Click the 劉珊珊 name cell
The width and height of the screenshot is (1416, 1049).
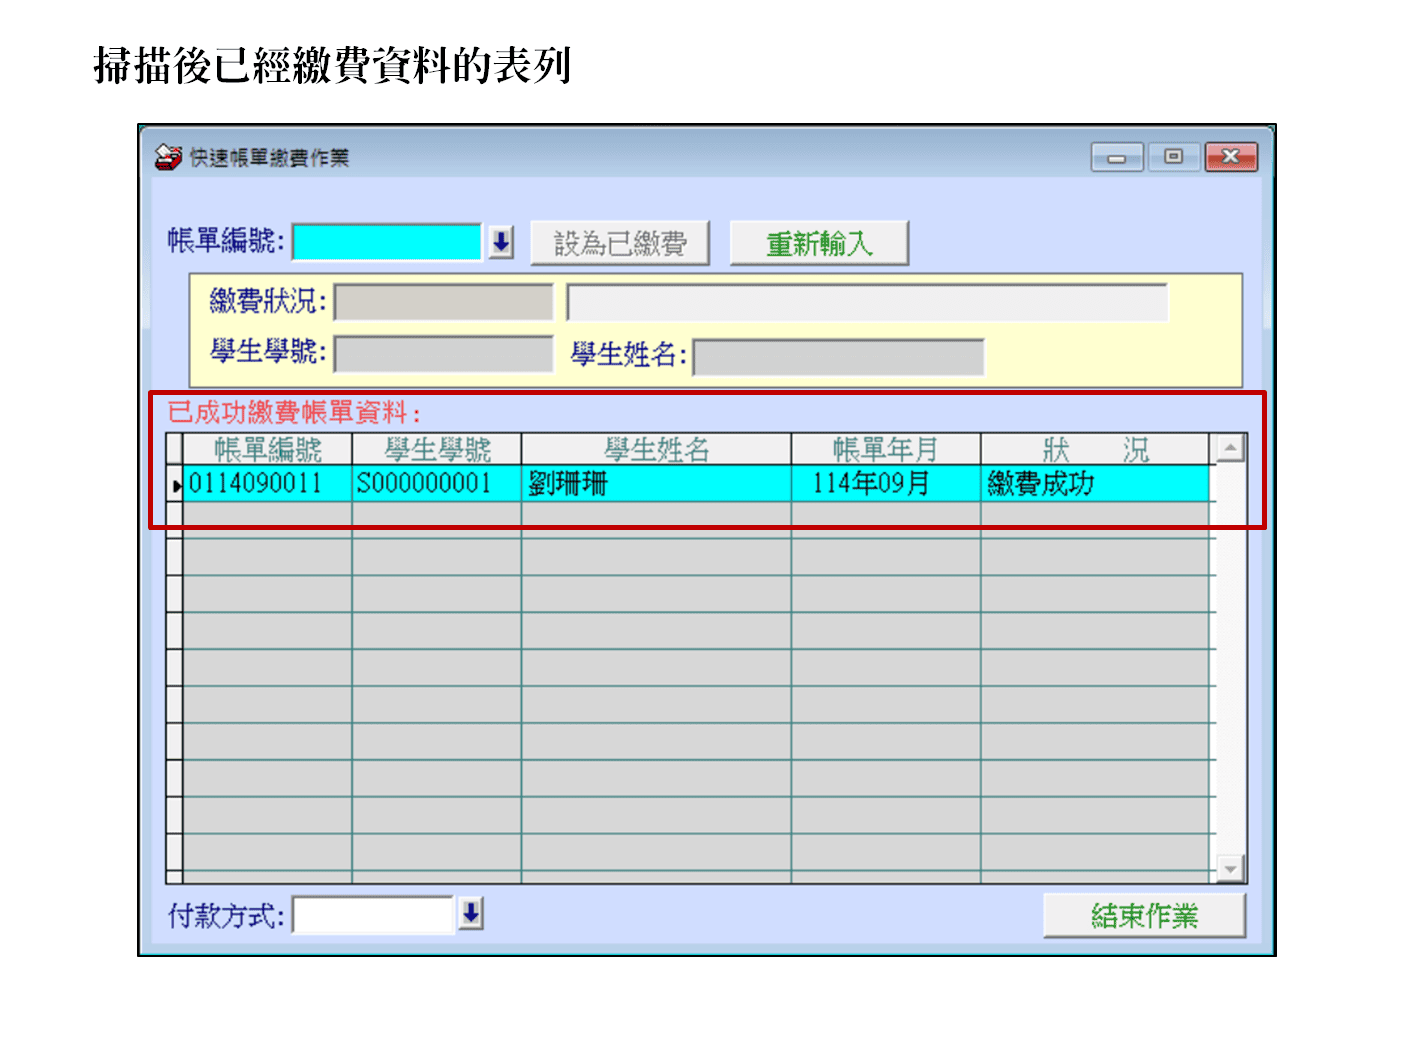tap(568, 484)
